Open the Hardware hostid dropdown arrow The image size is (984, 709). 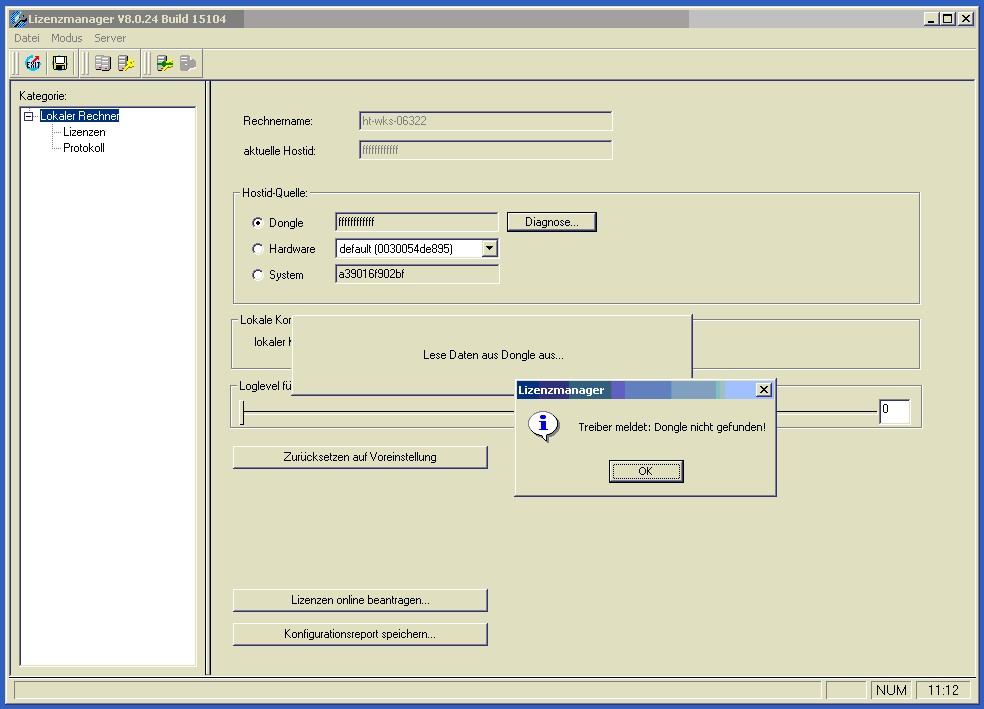click(x=489, y=248)
